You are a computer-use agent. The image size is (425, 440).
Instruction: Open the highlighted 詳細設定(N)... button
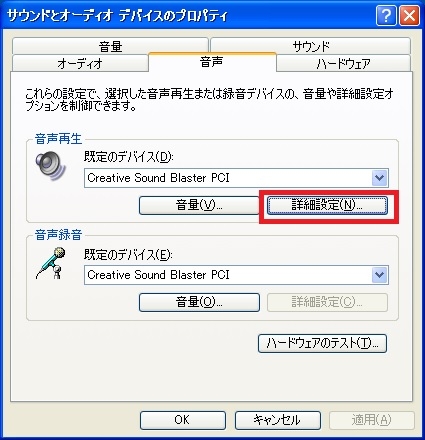(327, 205)
